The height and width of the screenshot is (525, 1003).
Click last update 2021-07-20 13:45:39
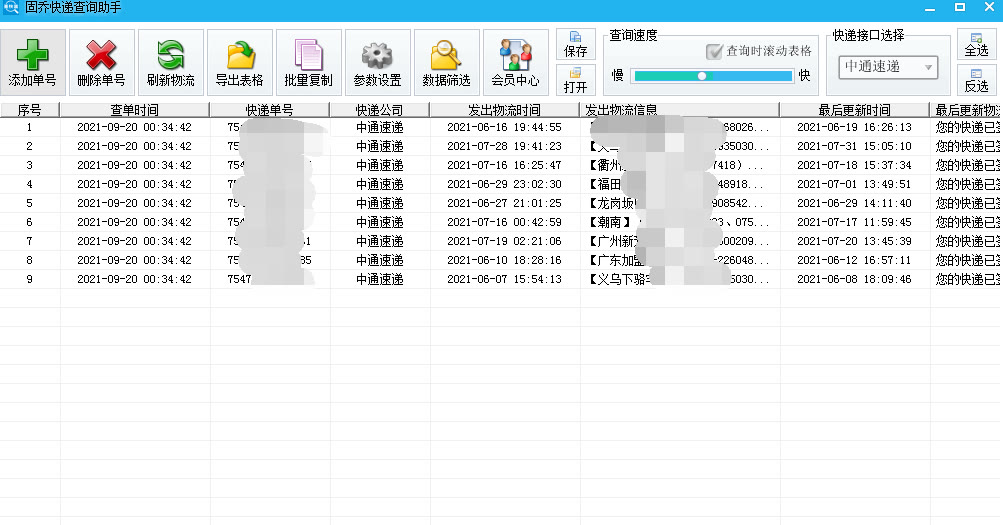point(854,241)
